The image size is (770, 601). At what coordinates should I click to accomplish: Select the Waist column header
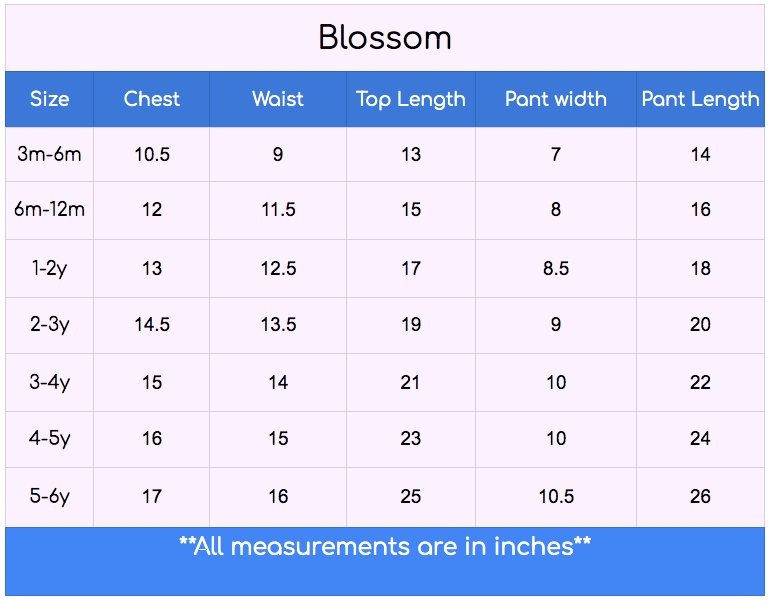coord(278,99)
